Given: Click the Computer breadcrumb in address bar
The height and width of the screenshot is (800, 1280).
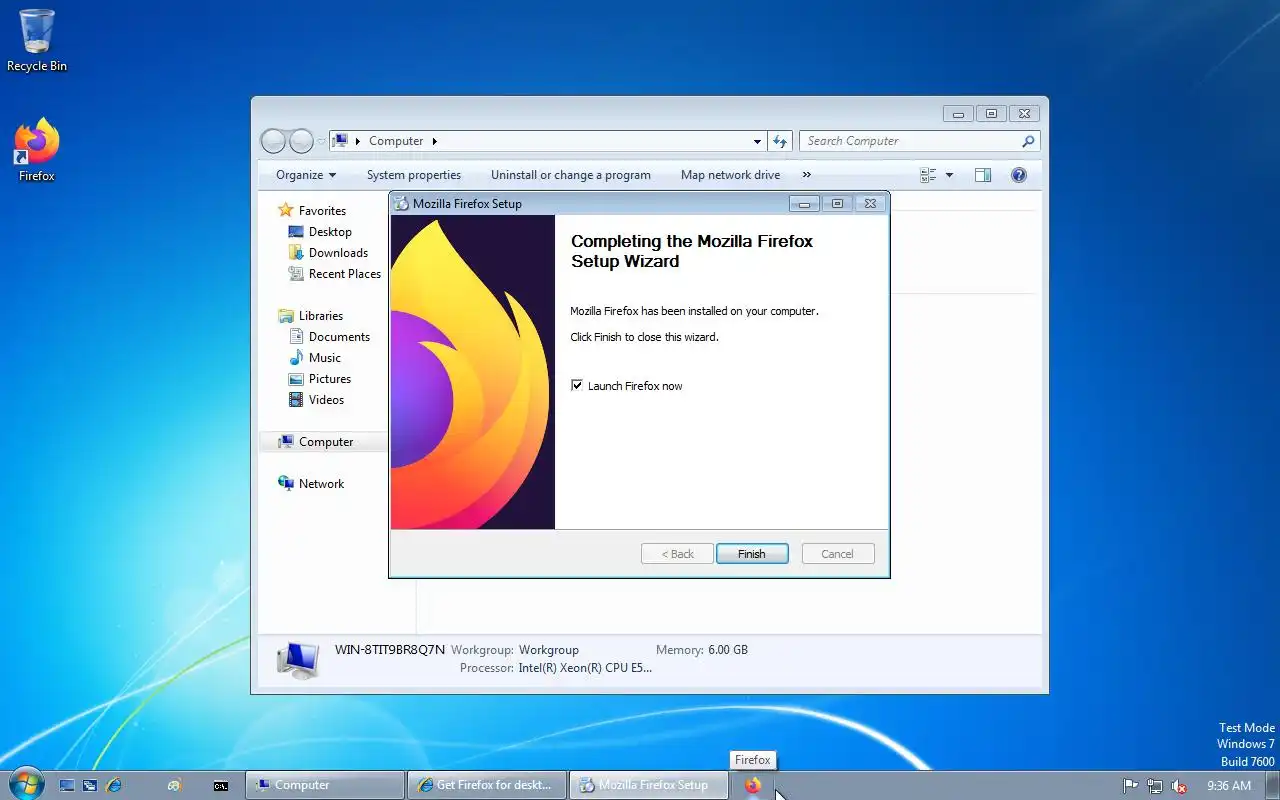Looking at the screenshot, I should coord(396,141).
